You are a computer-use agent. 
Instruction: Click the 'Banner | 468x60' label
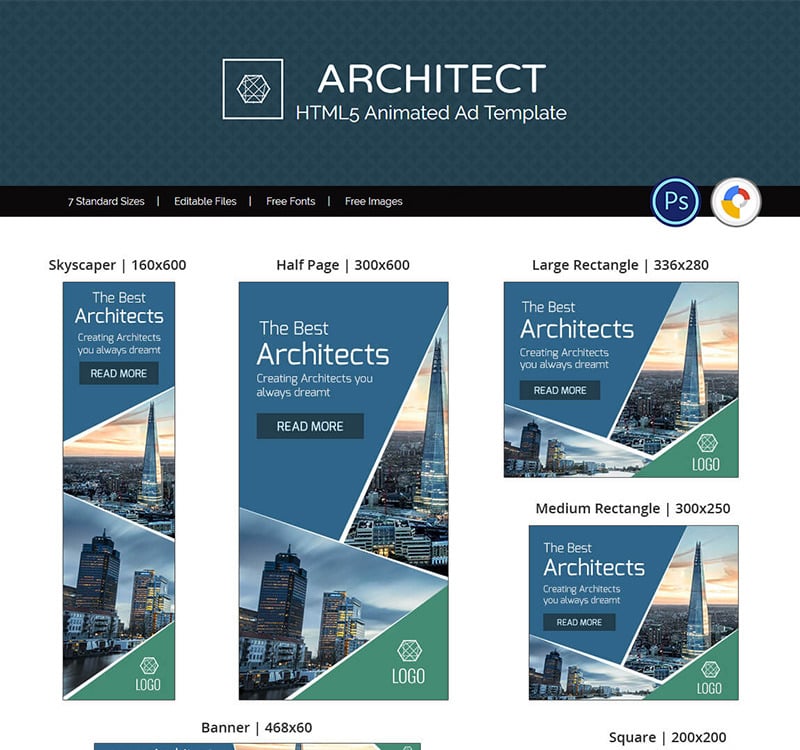click(x=257, y=727)
